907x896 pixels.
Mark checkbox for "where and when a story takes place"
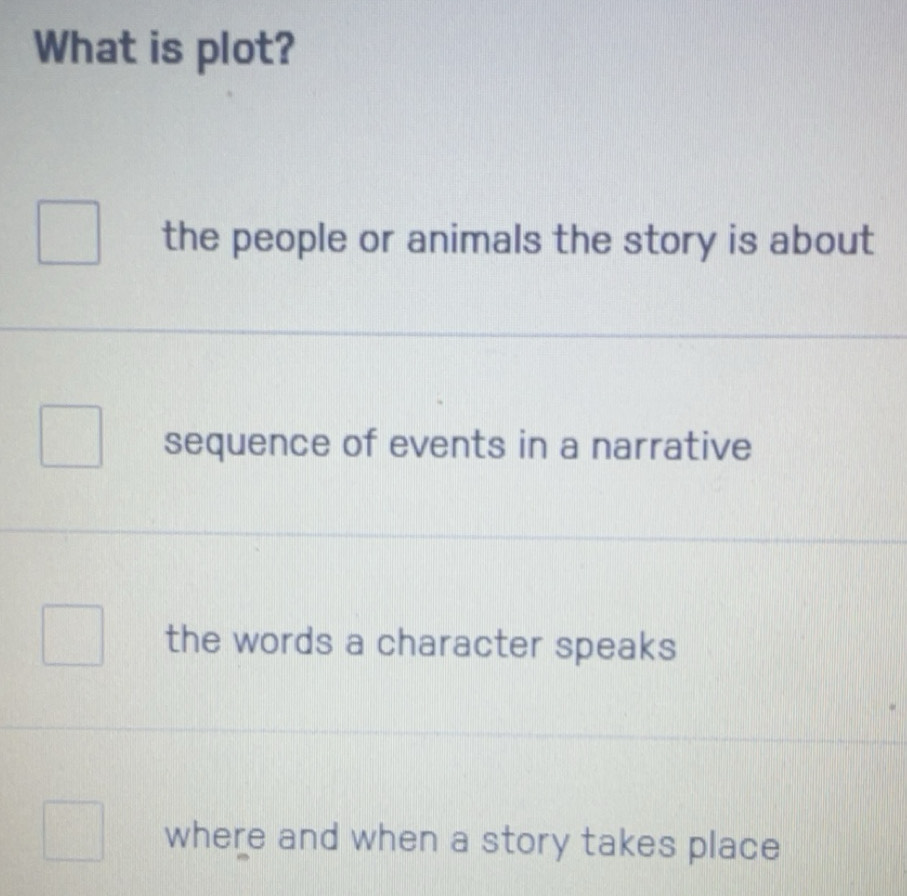pos(73,832)
